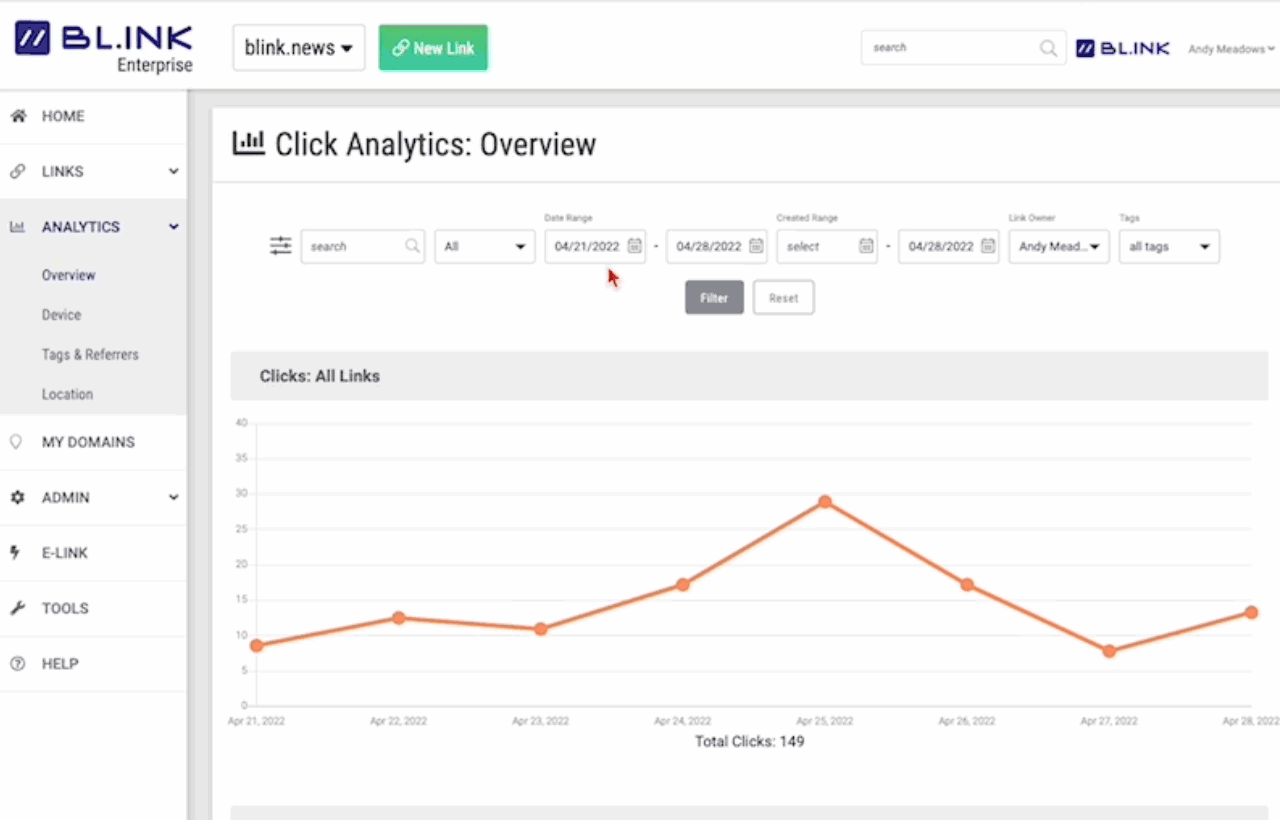The height and width of the screenshot is (820, 1280).
Task: Expand the ADMIN chevron
Action: [173, 498]
